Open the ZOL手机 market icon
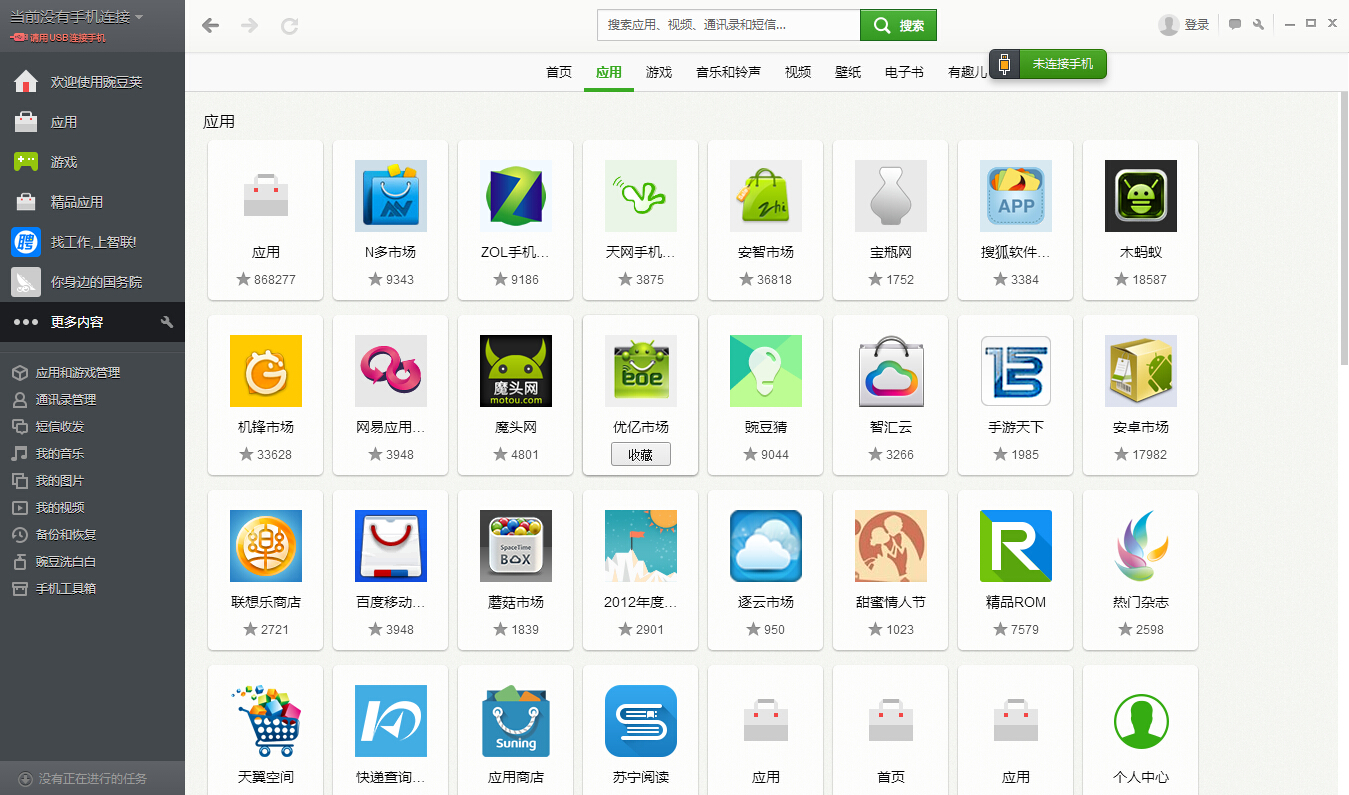1349x795 pixels. pyautogui.click(x=515, y=196)
